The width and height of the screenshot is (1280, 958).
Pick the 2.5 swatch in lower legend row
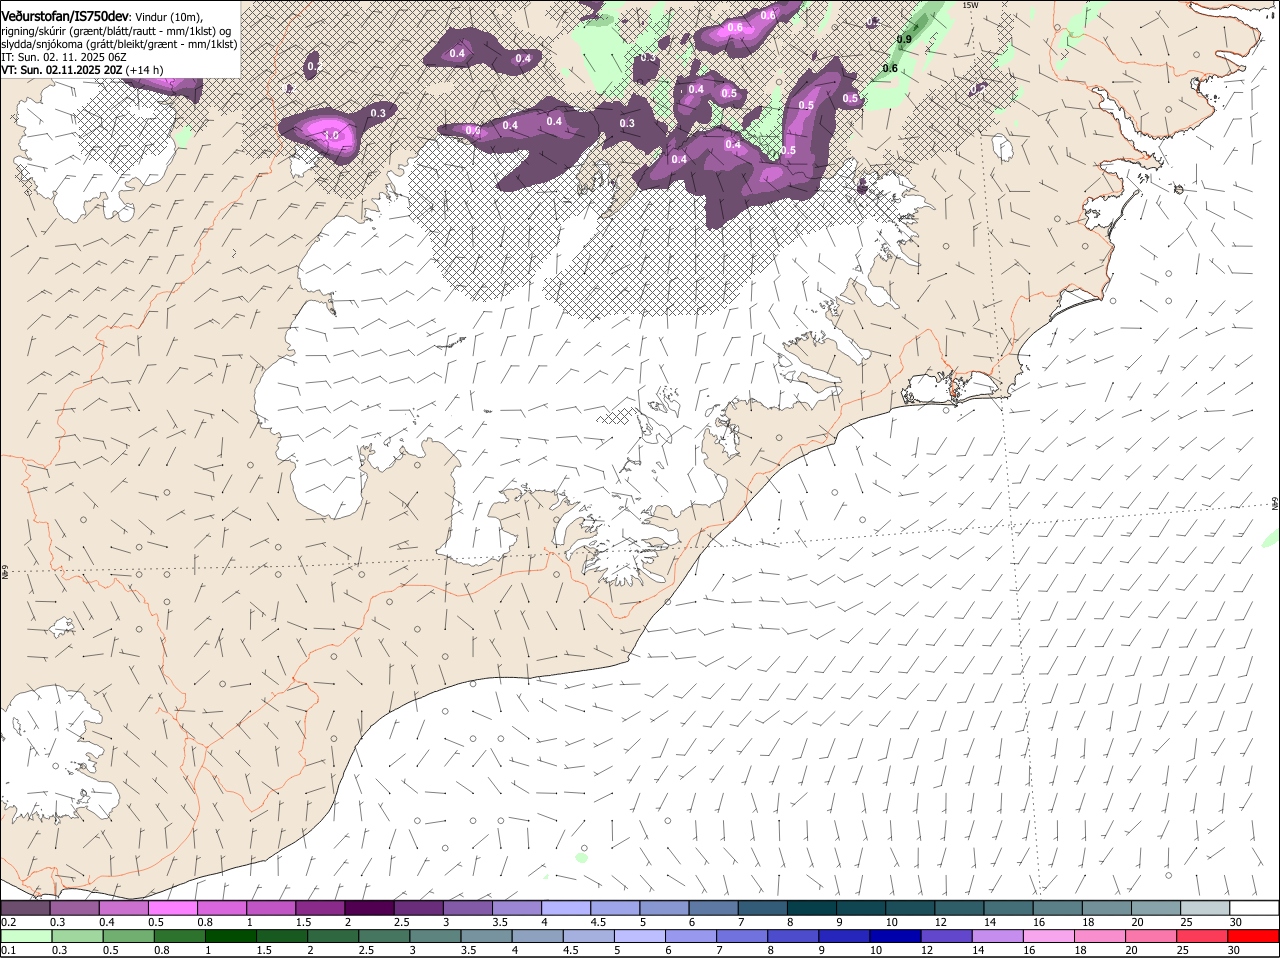pos(384,937)
